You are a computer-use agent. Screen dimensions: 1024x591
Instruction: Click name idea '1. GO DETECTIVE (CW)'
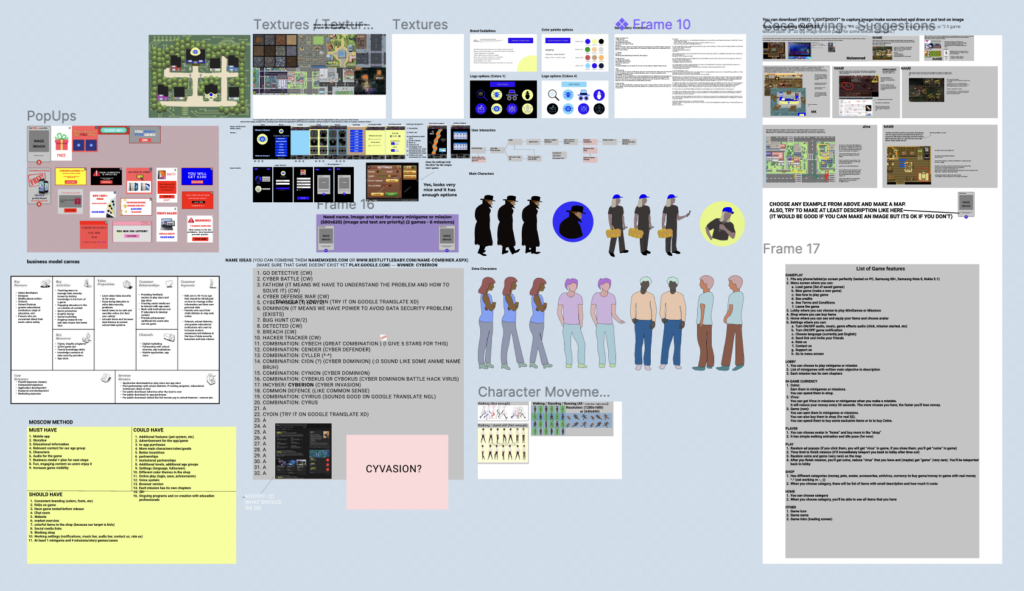[284, 273]
